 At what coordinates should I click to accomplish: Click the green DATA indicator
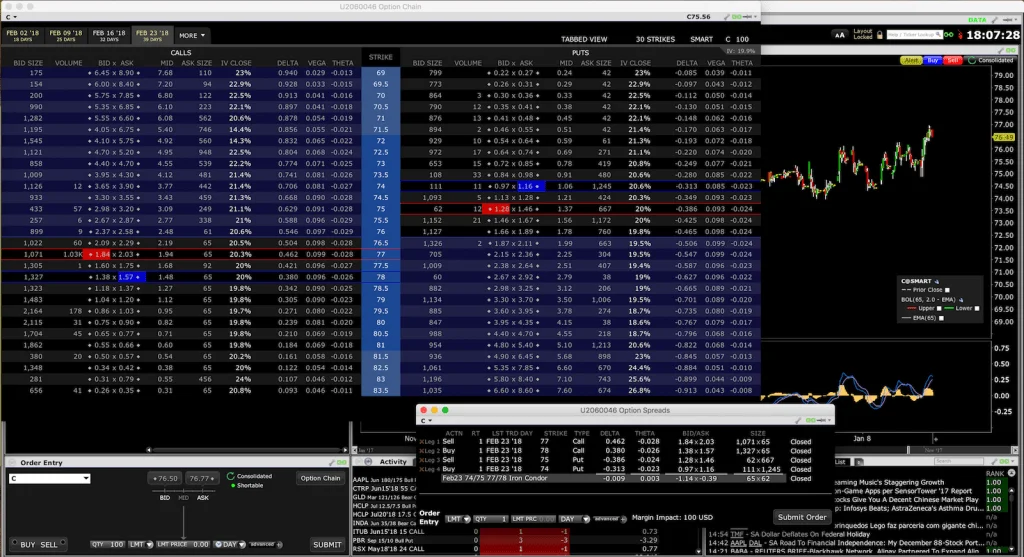pyautogui.click(x=977, y=20)
